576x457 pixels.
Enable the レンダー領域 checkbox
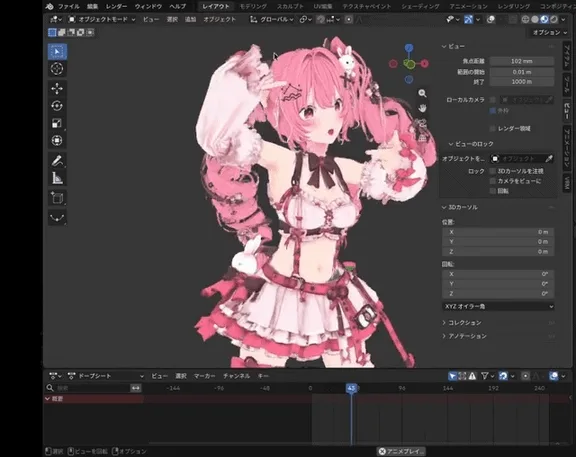[493, 129]
